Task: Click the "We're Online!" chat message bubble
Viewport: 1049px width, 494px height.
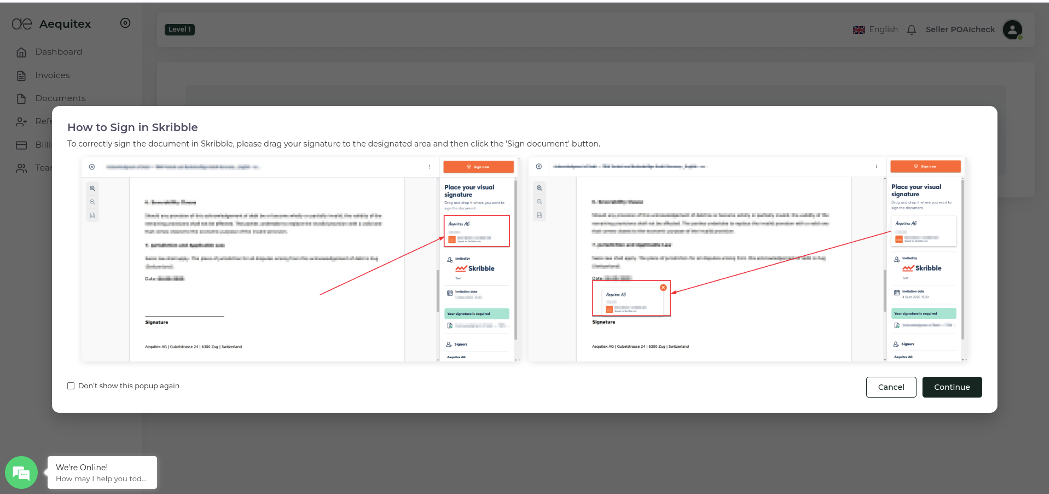Action: click(x=102, y=473)
